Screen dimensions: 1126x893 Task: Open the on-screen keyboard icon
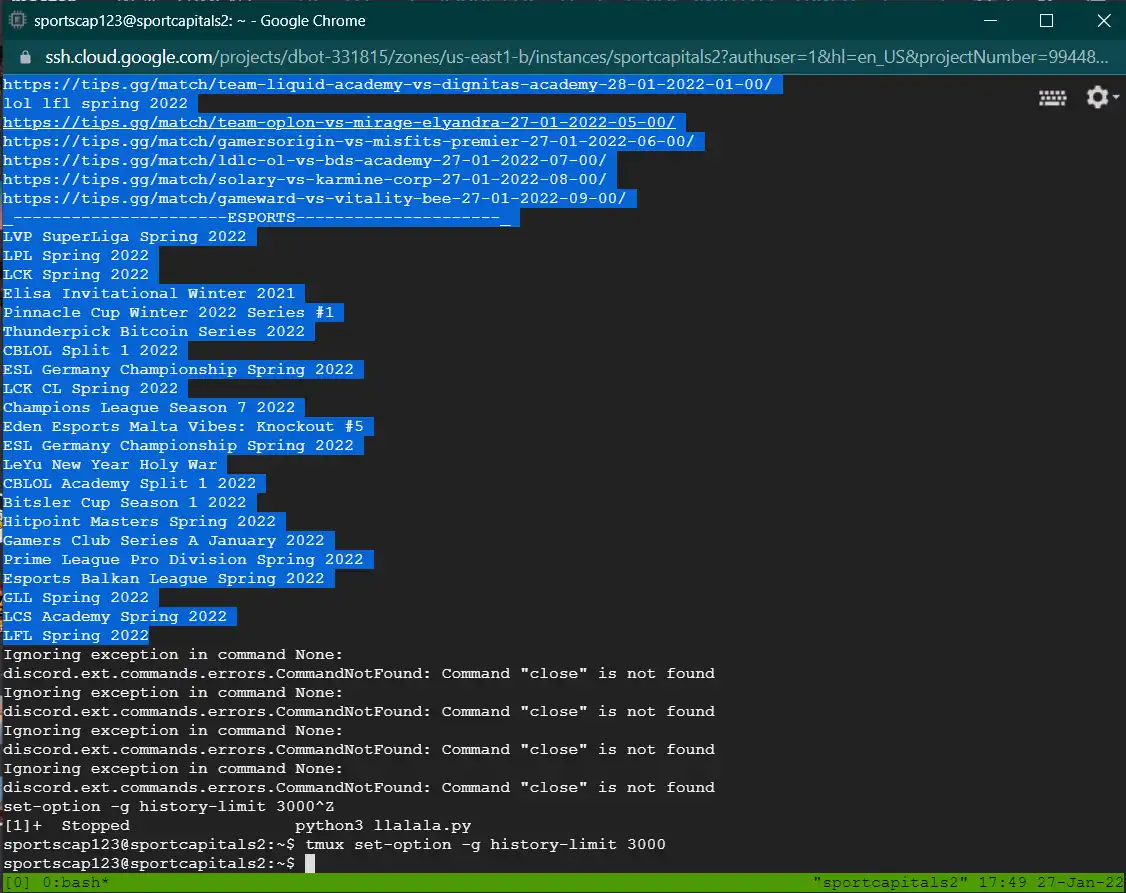tap(1052, 98)
